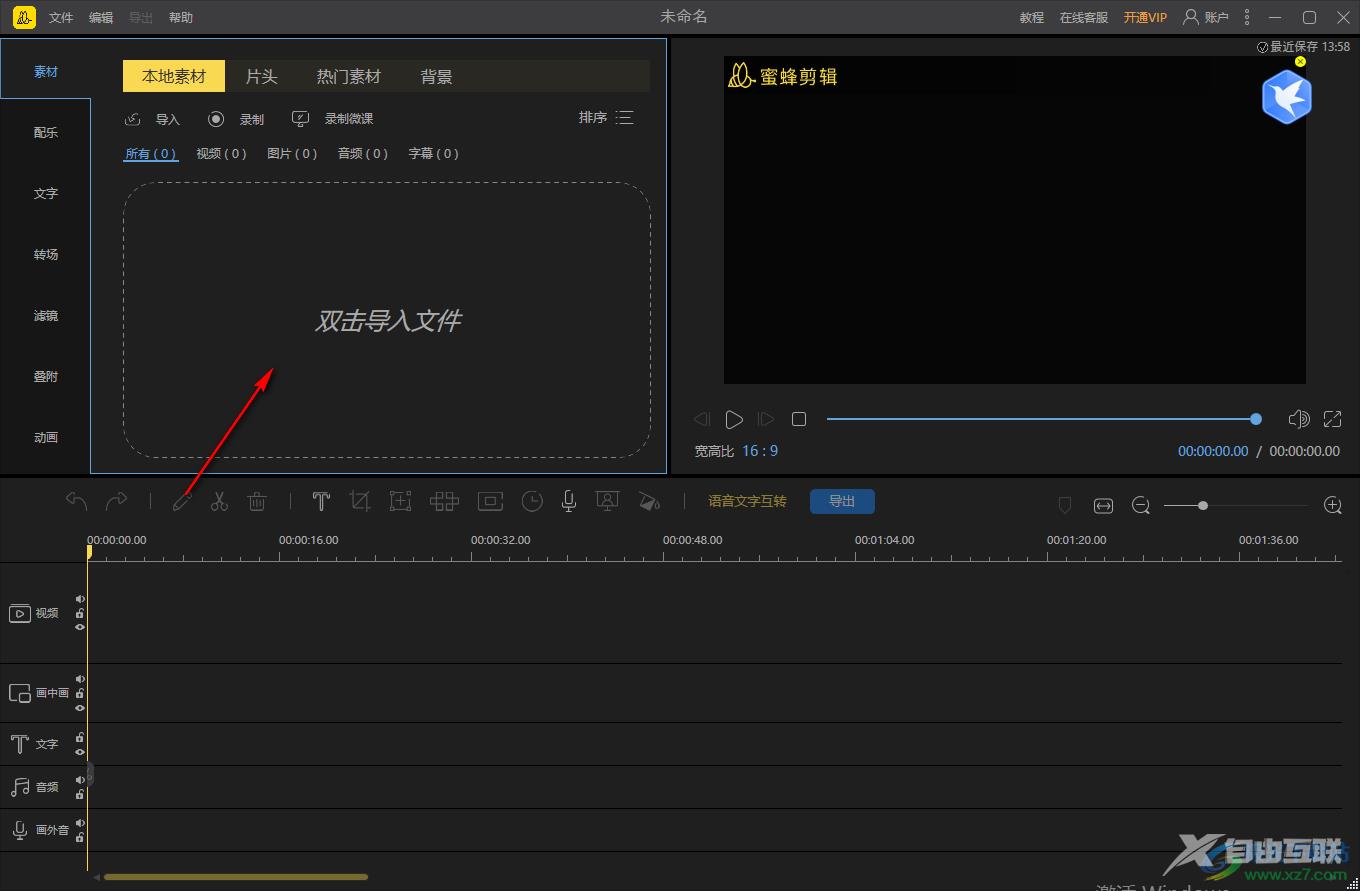Step to previous frame
Viewport: 1360px width, 891px height.
pyautogui.click(x=702, y=419)
